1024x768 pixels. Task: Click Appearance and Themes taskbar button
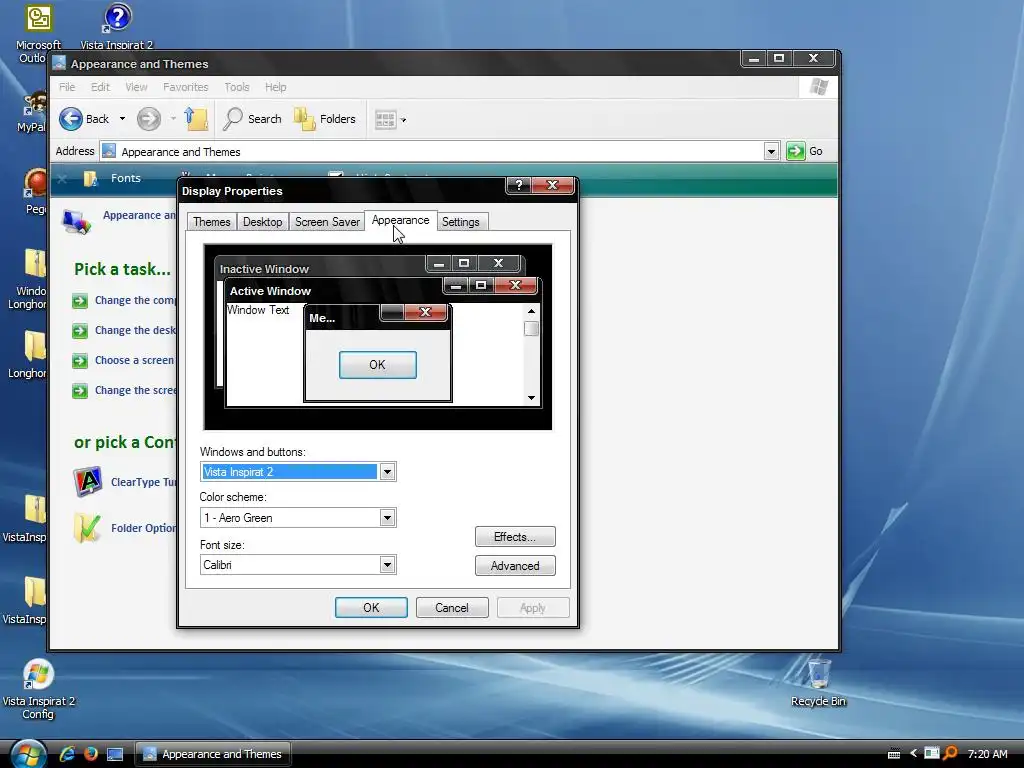point(213,754)
